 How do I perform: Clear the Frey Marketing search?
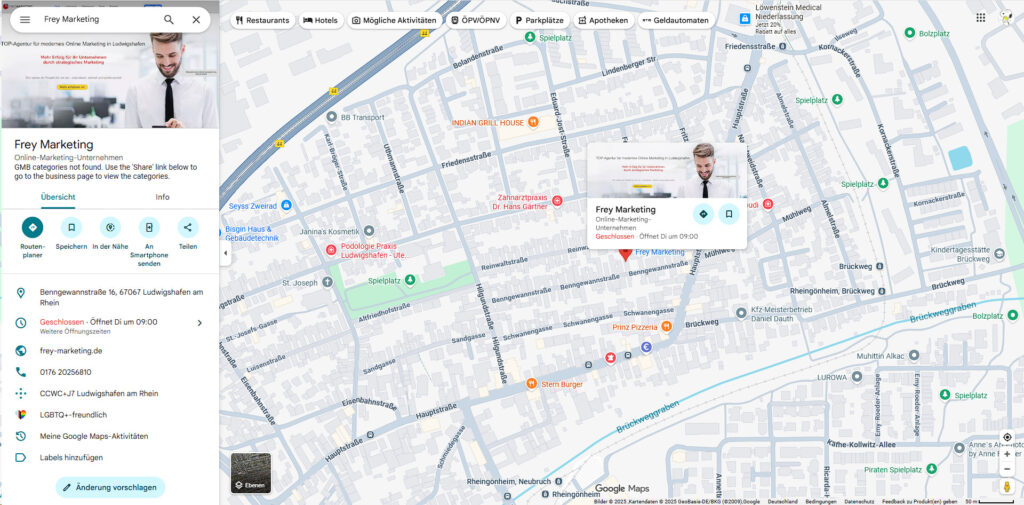pyautogui.click(x=196, y=19)
